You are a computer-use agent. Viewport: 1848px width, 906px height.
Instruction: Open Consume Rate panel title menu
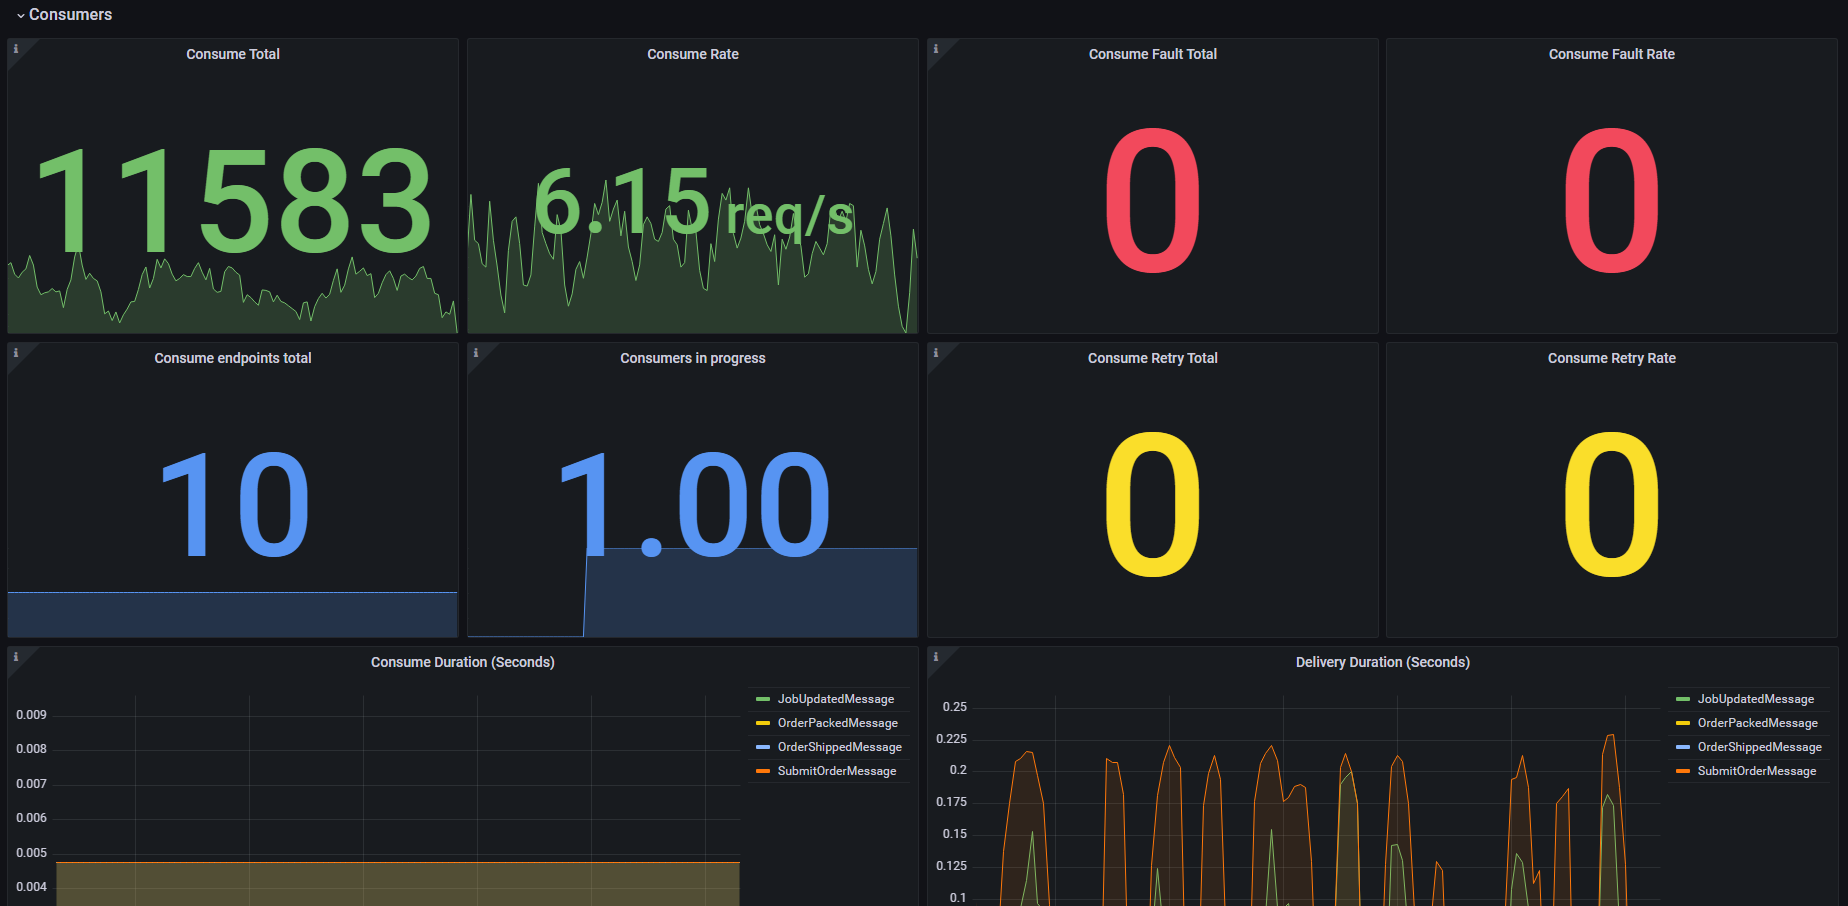[693, 54]
